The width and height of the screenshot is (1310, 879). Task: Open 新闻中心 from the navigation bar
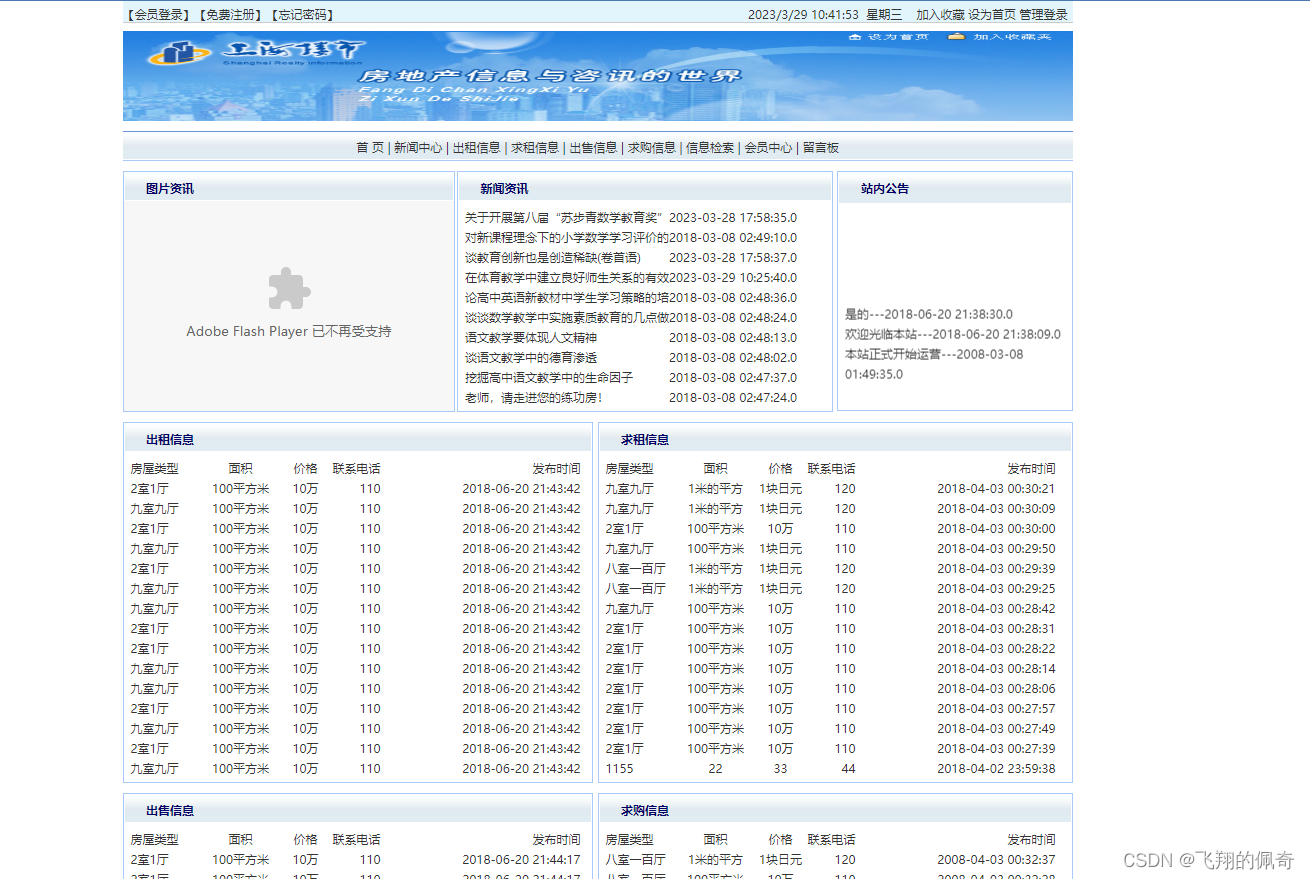click(417, 148)
